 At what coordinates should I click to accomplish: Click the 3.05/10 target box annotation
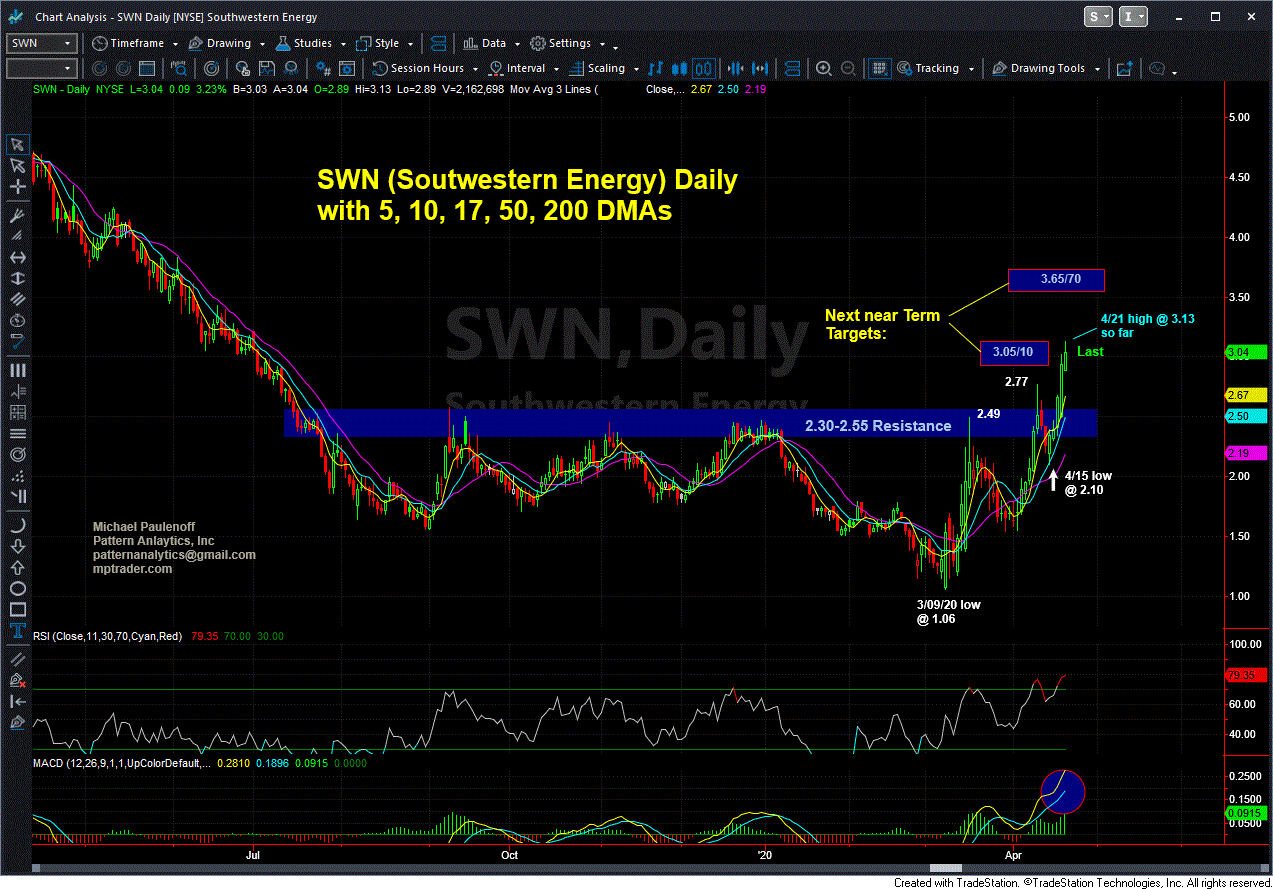(x=1014, y=352)
